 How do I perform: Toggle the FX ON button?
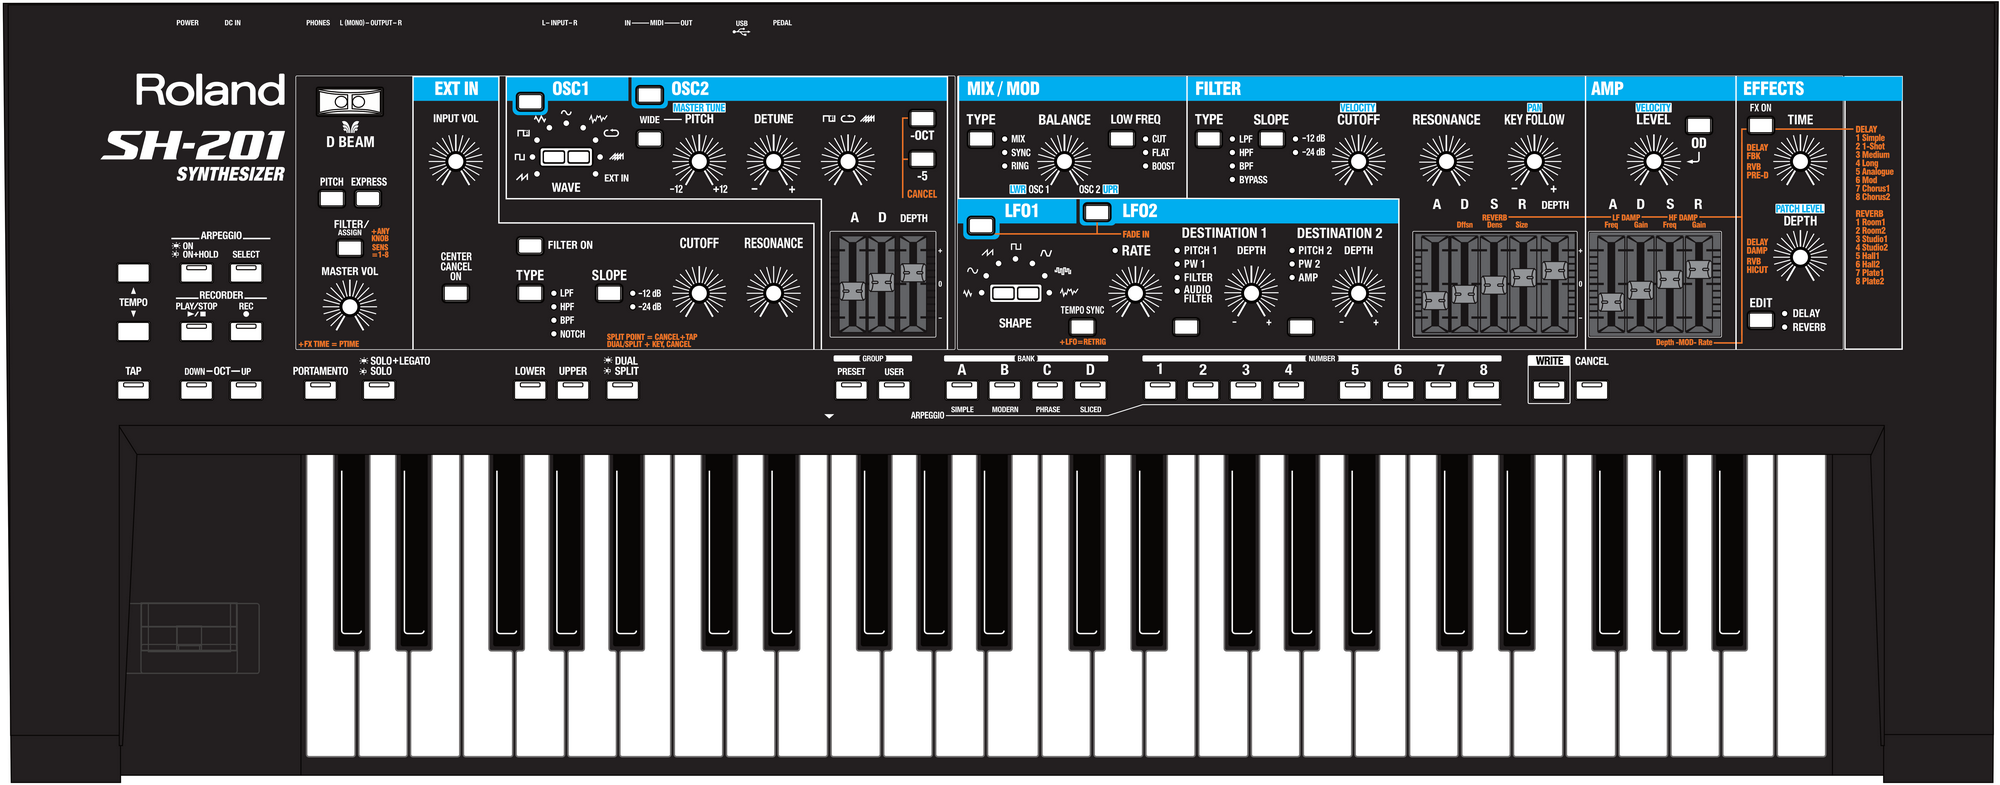pyautogui.click(x=1761, y=125)
